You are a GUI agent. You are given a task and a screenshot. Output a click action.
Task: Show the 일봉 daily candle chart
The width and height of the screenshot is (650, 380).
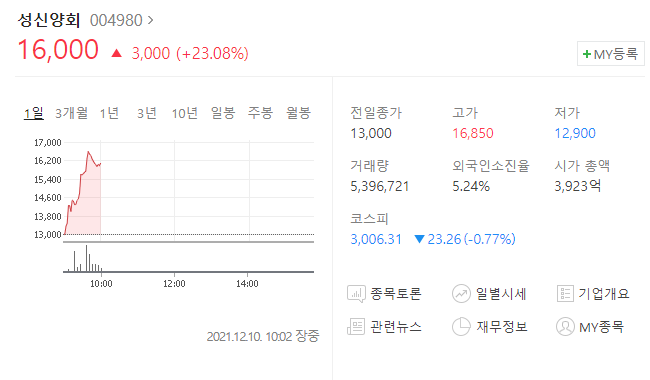(223, 113)
